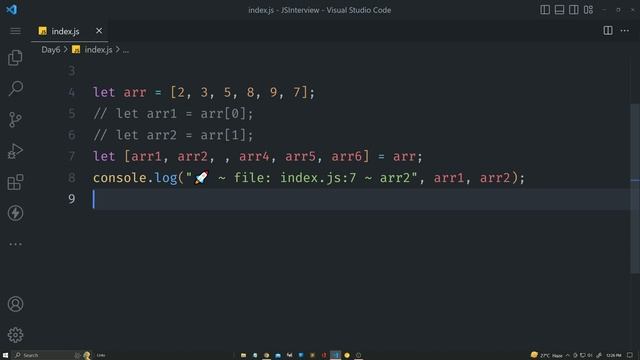Click 'arr6' in the destructuring line
Screen dimensions: 640x360
click(346, 156)
